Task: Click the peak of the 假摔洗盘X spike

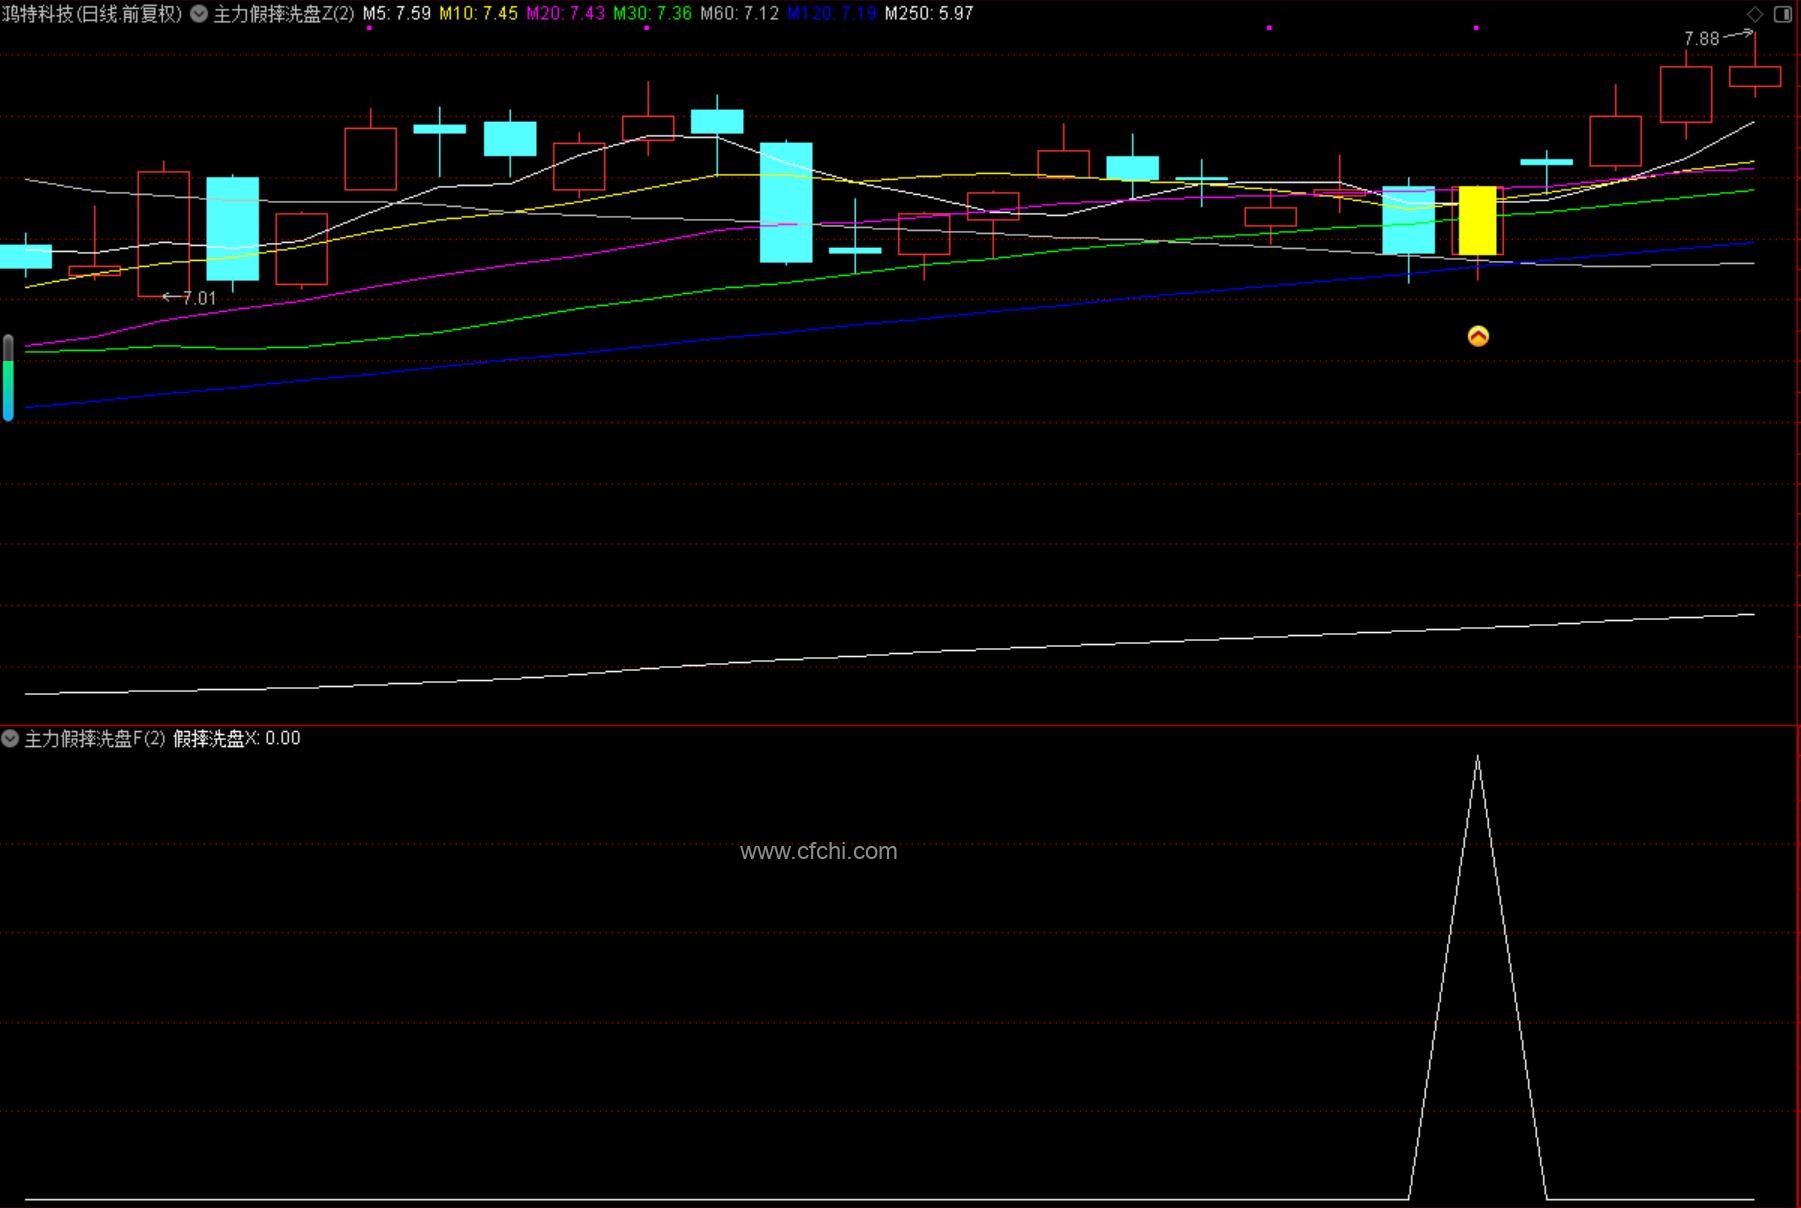Action: point(1478,757)
